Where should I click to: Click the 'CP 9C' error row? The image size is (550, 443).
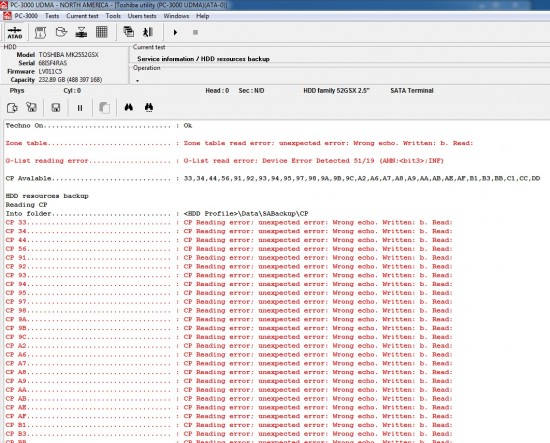pos(229,337)
